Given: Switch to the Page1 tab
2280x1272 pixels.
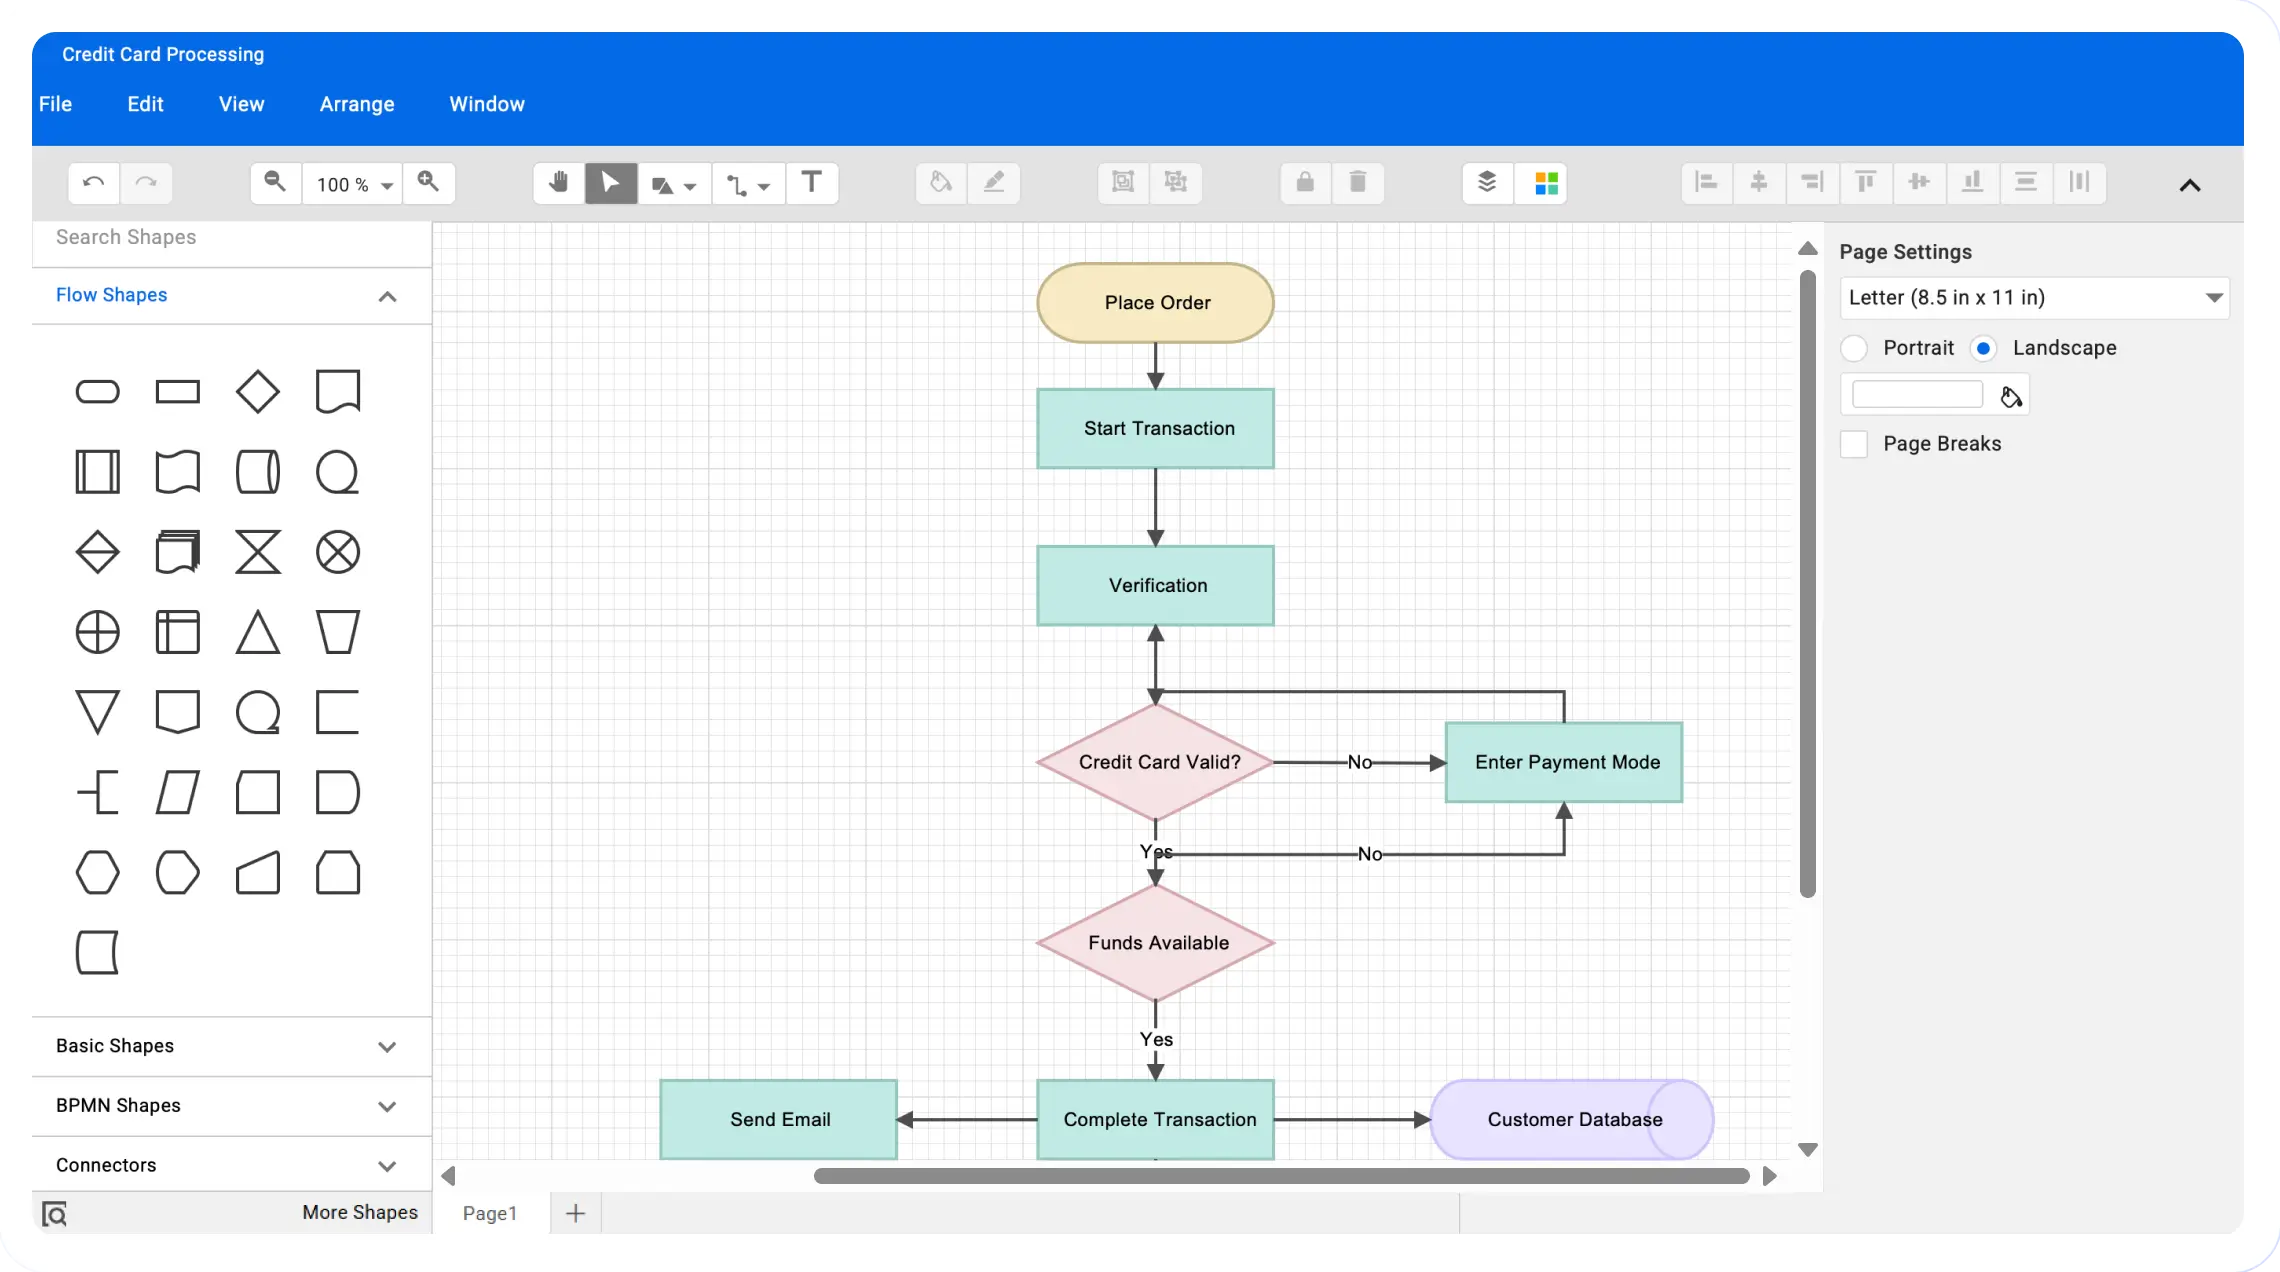Looking at the screenshot, I should [490, 1213].
